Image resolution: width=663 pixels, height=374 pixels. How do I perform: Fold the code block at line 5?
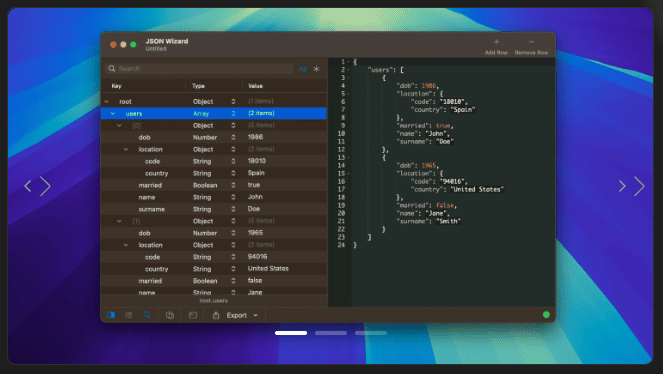coord(348,94)
